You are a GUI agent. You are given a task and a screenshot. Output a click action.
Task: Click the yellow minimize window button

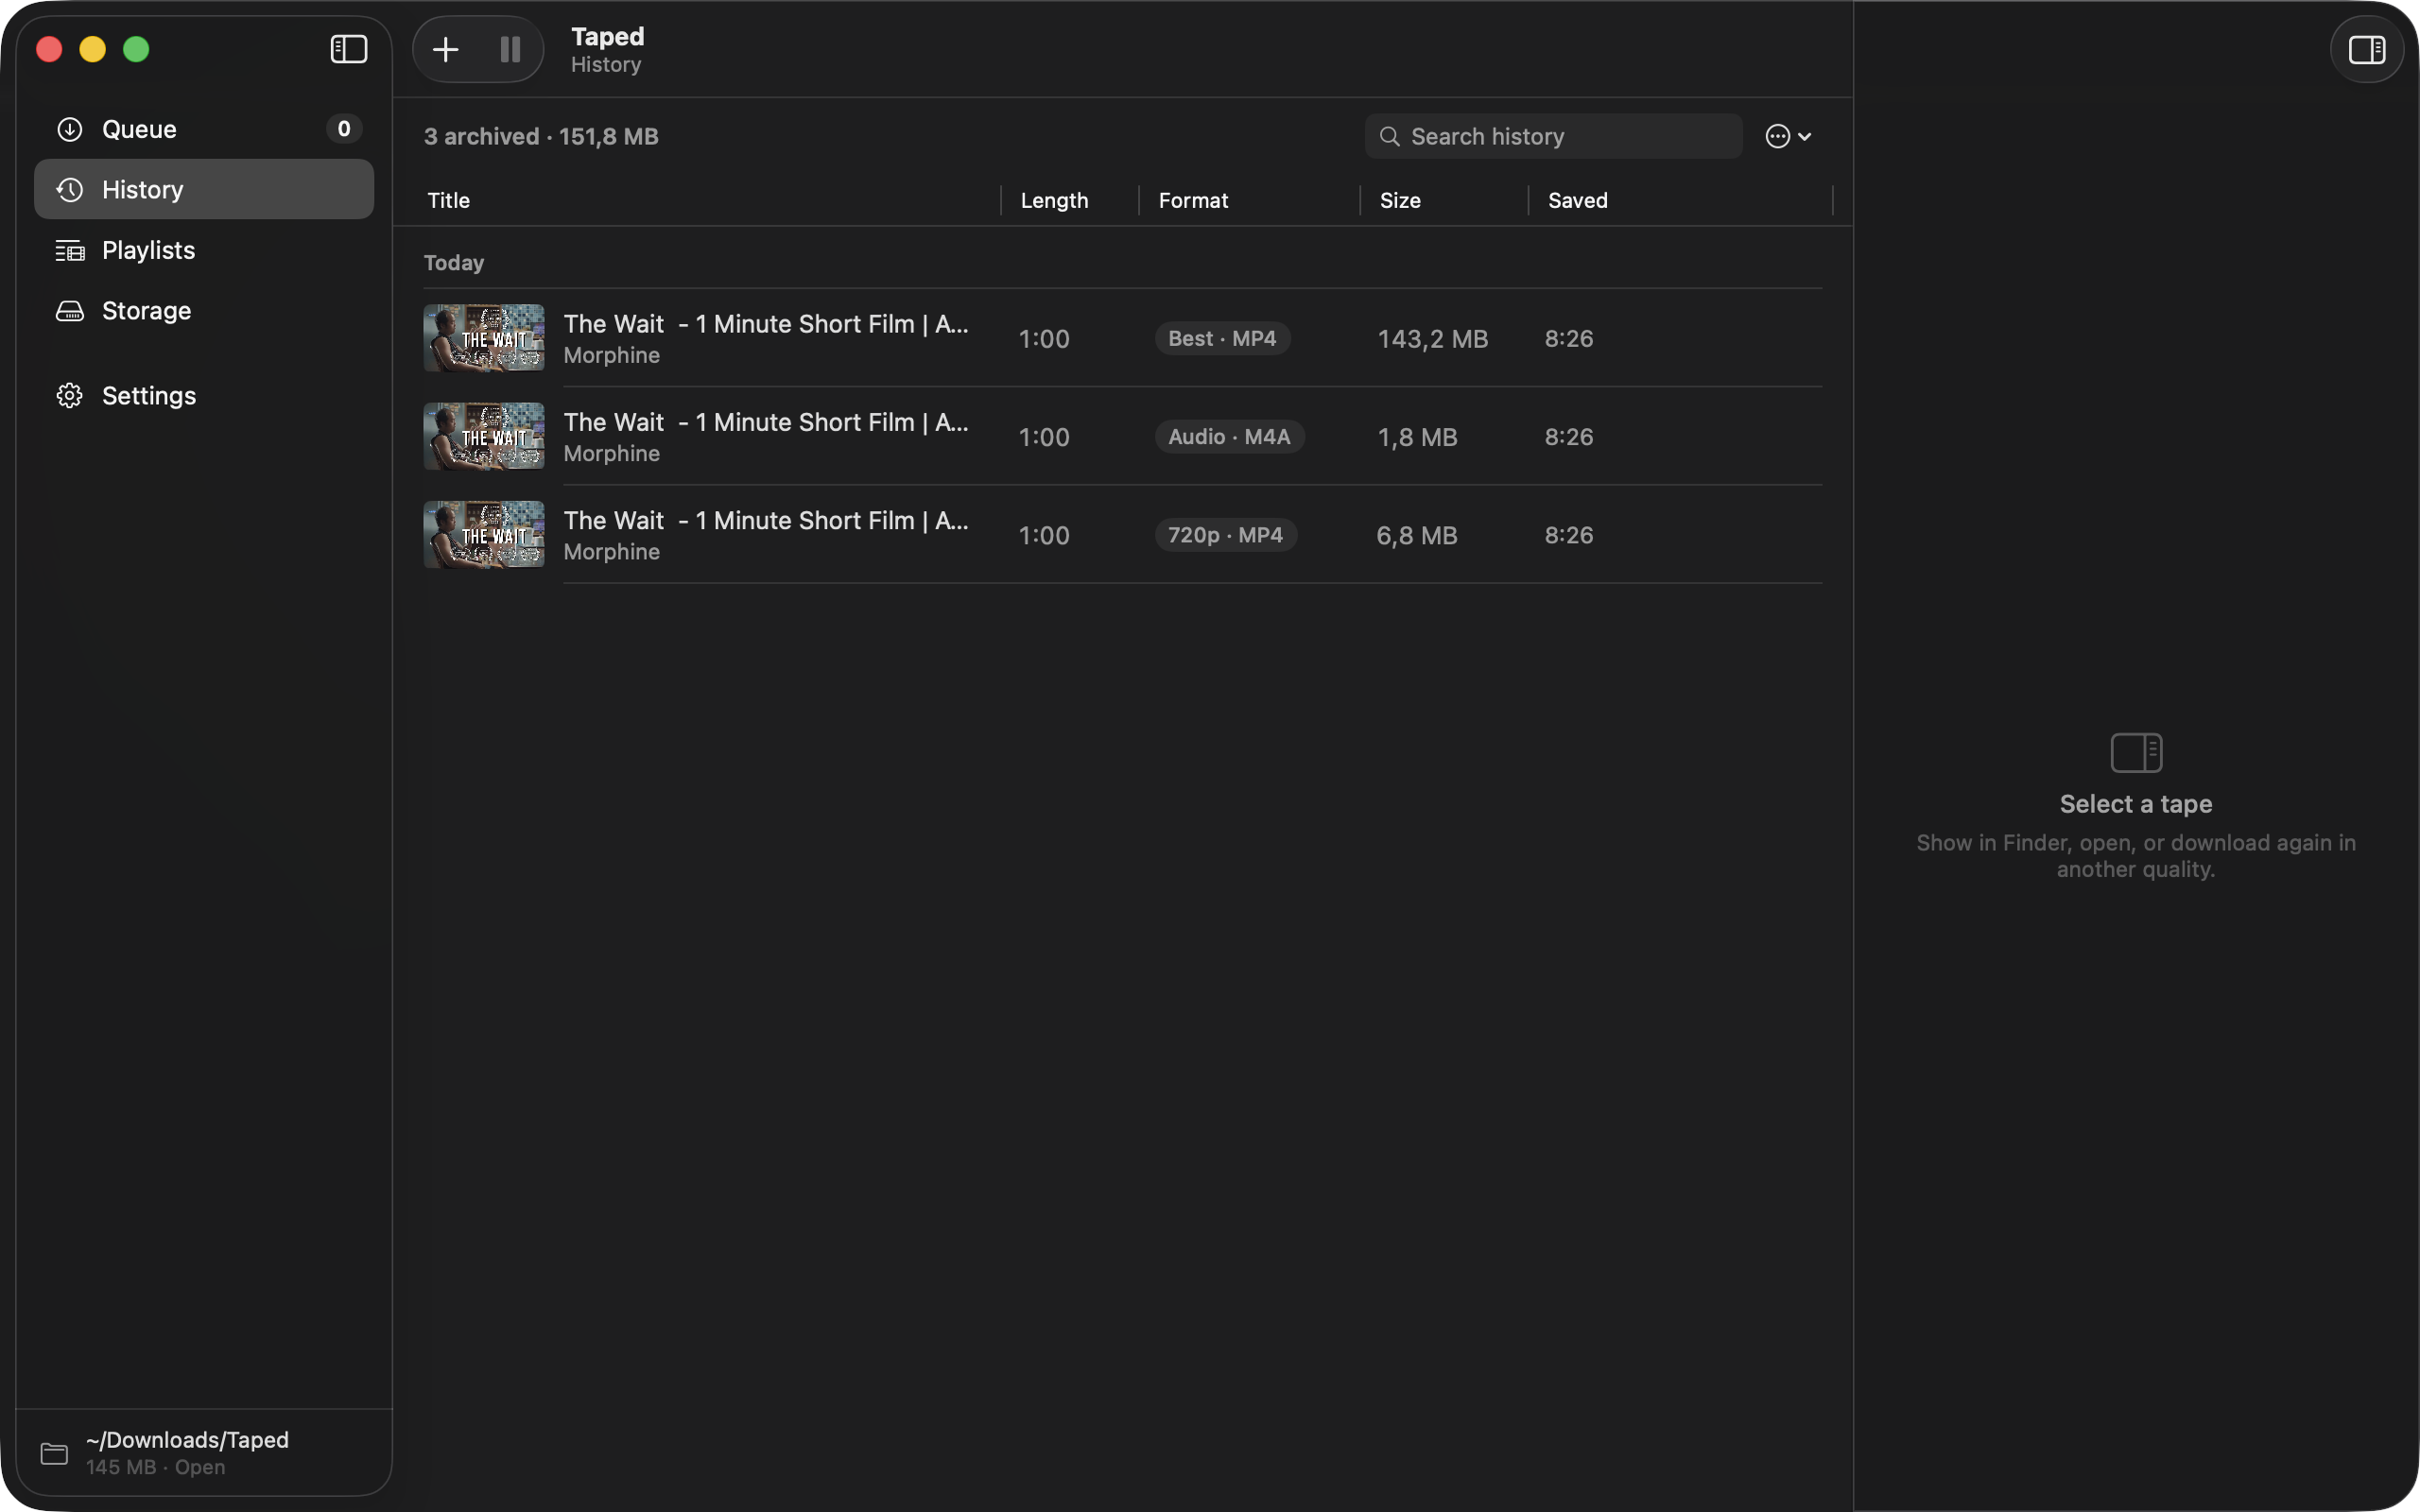click(93, 49)
